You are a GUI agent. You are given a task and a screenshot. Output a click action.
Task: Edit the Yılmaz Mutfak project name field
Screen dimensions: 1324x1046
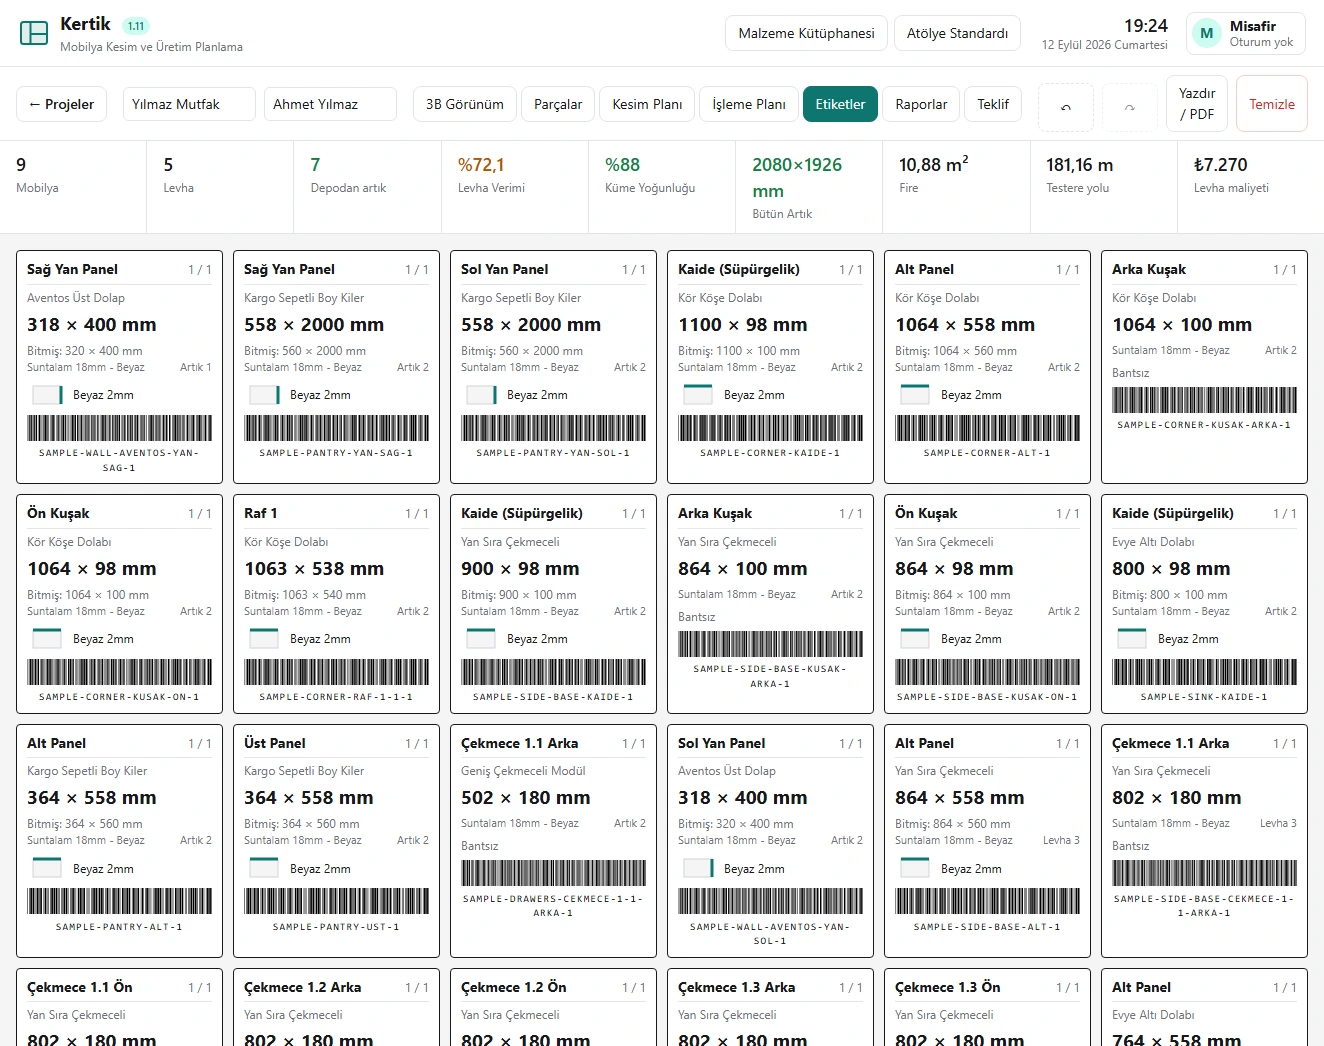point(189,104)
